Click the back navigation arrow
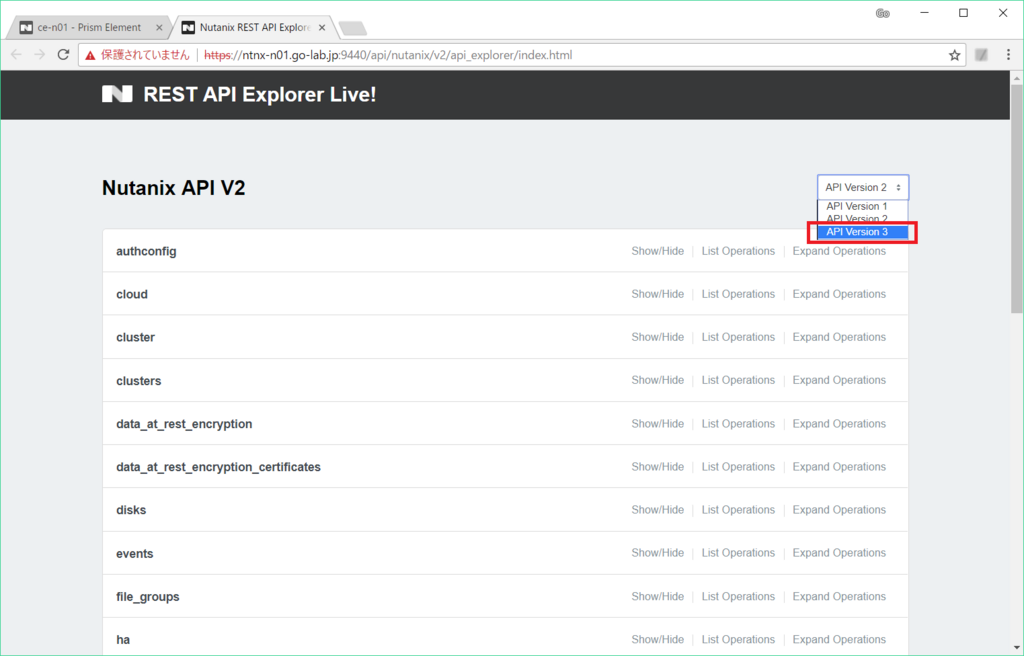This screenshot has height=656, width=1024. point(15,54)
